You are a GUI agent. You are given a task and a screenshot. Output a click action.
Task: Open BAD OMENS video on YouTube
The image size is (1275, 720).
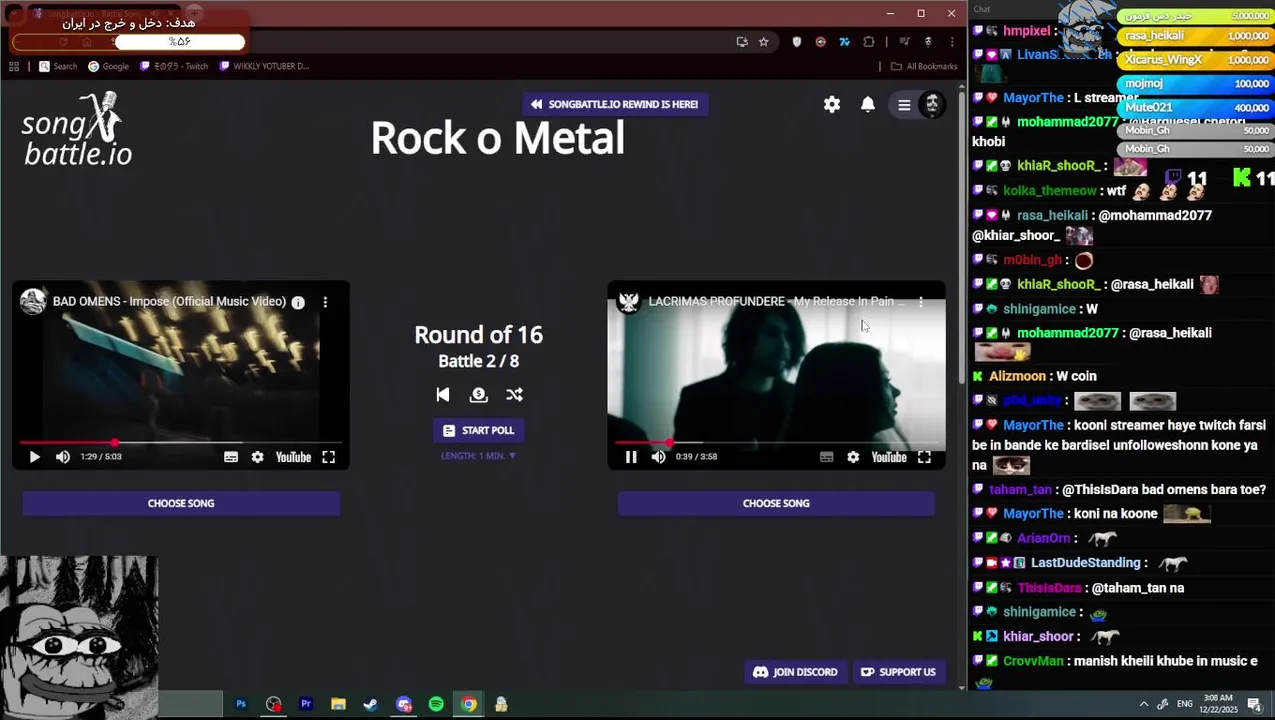(293, 457)
